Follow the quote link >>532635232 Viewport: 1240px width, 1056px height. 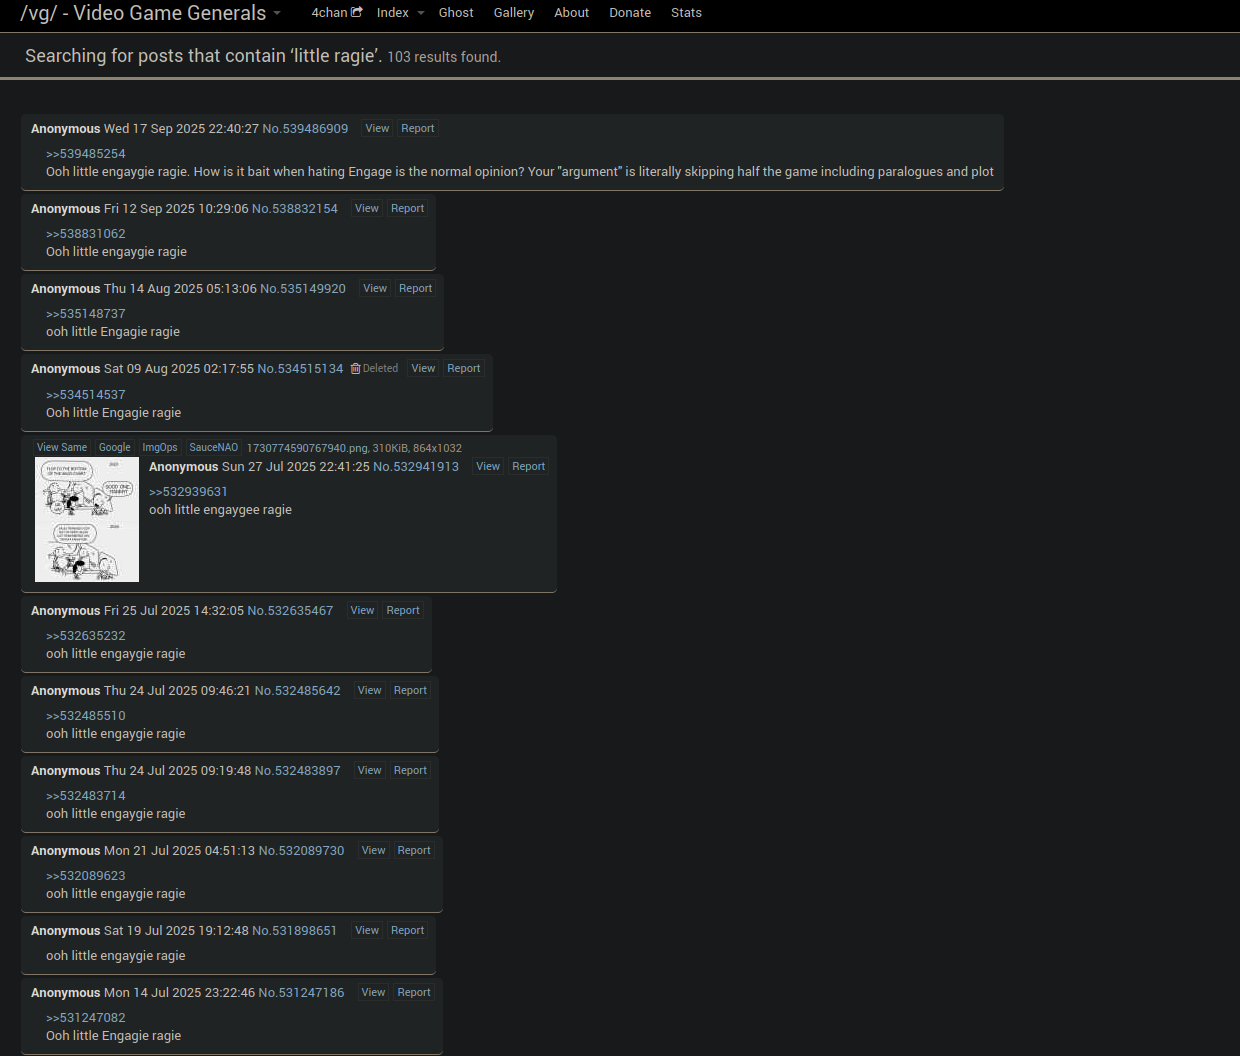(x=86, y=636)
